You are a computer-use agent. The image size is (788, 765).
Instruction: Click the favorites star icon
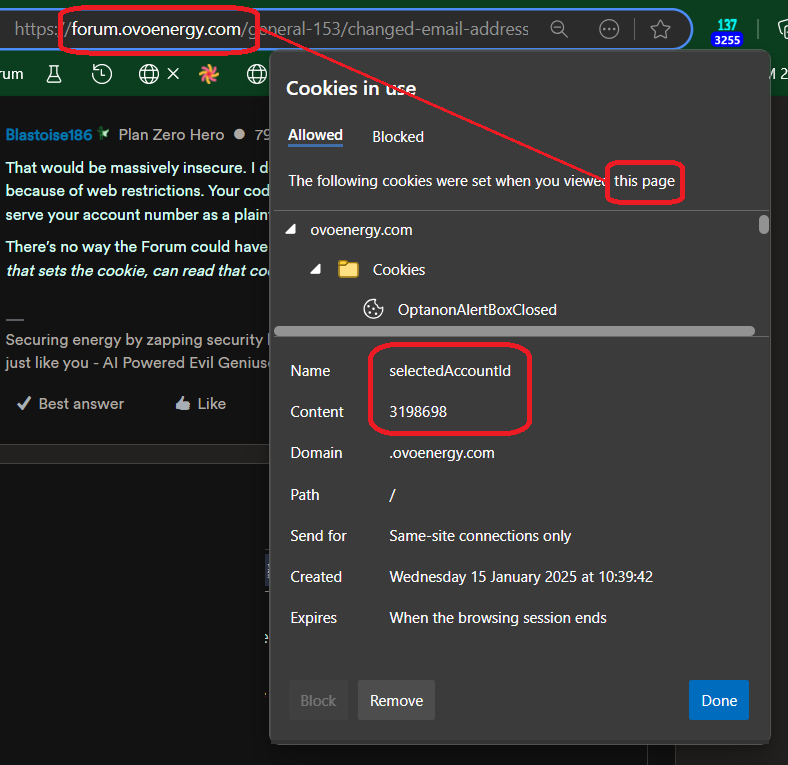[x=660, y=29]
